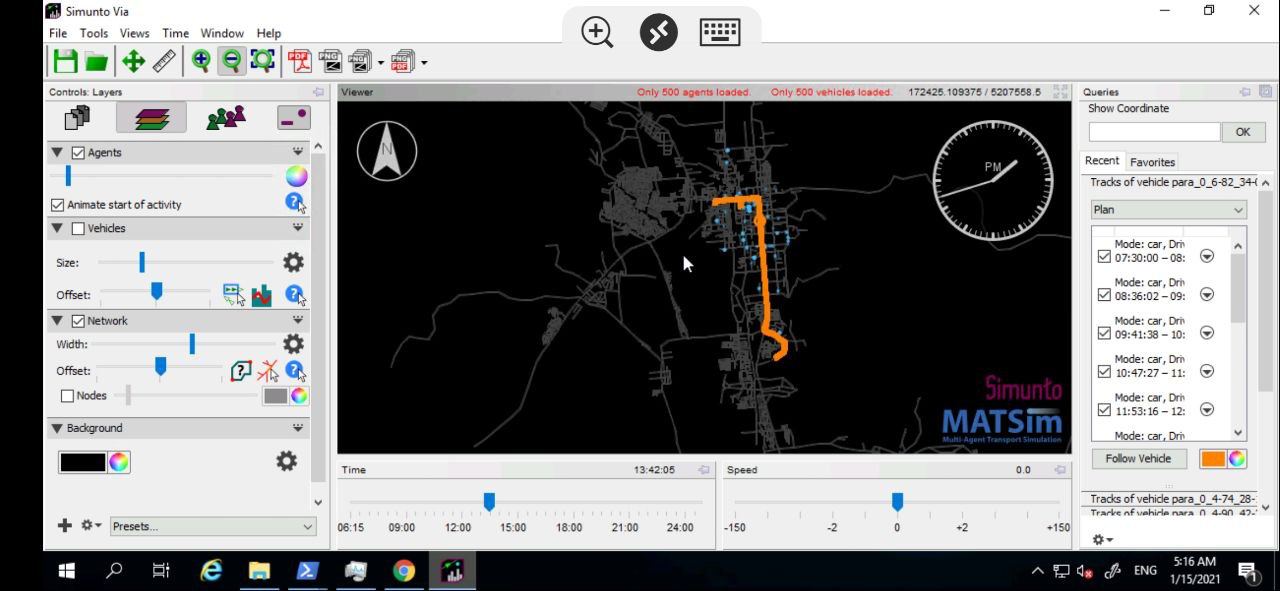Uncheck the 07:30:00 plan leg checkbox

tap(1104, 256)
